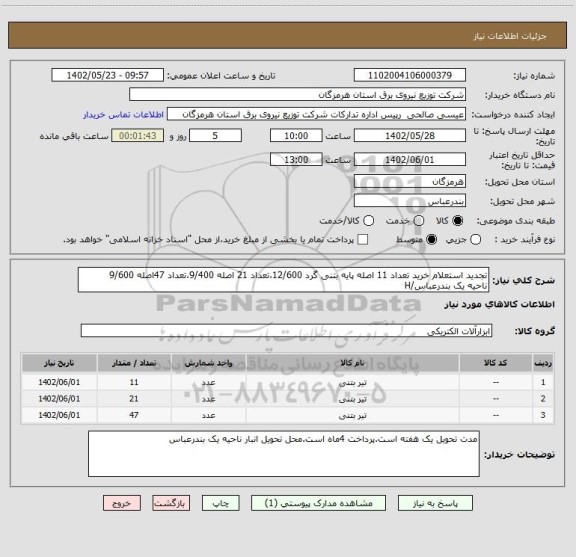576x557 pixels.
Task: Click the ایجاد کننده درخواست field
Action: (x=316, y=115)
